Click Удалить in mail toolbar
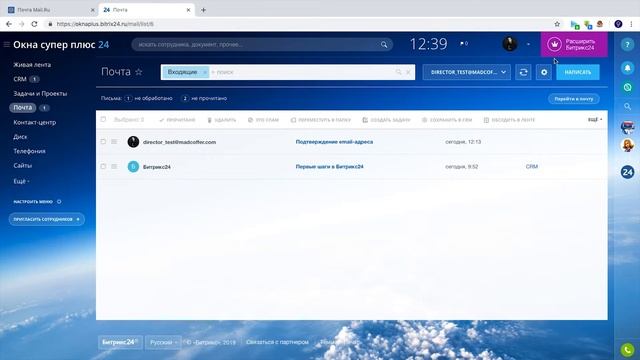The image size is (640, 360). click(x=222, y=120)
